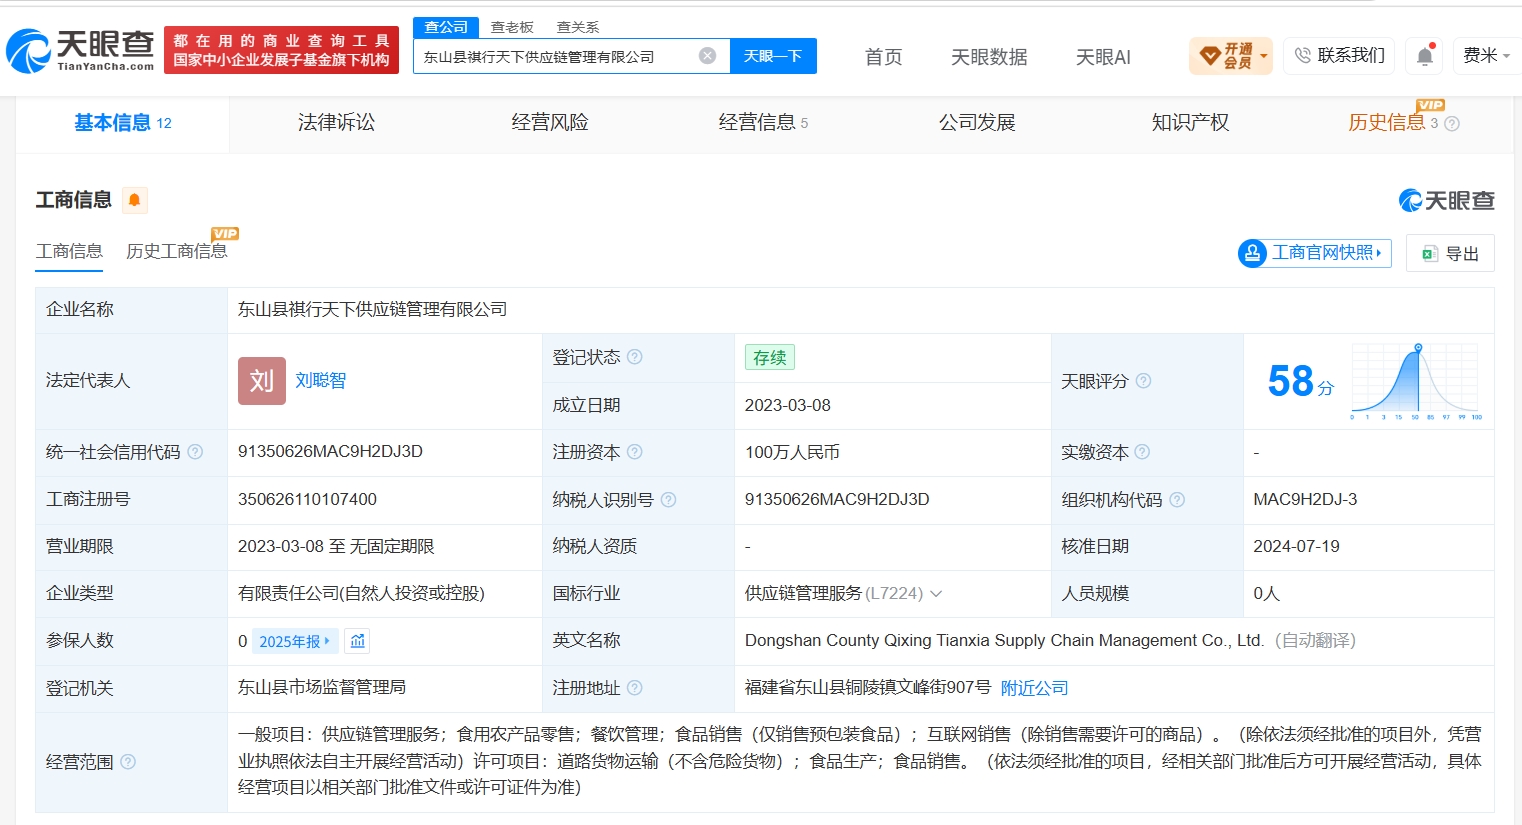The width and height of the screenshot is (1522, 825).
Task: Click help icon next to 注册资本
Action: point(635,452)
